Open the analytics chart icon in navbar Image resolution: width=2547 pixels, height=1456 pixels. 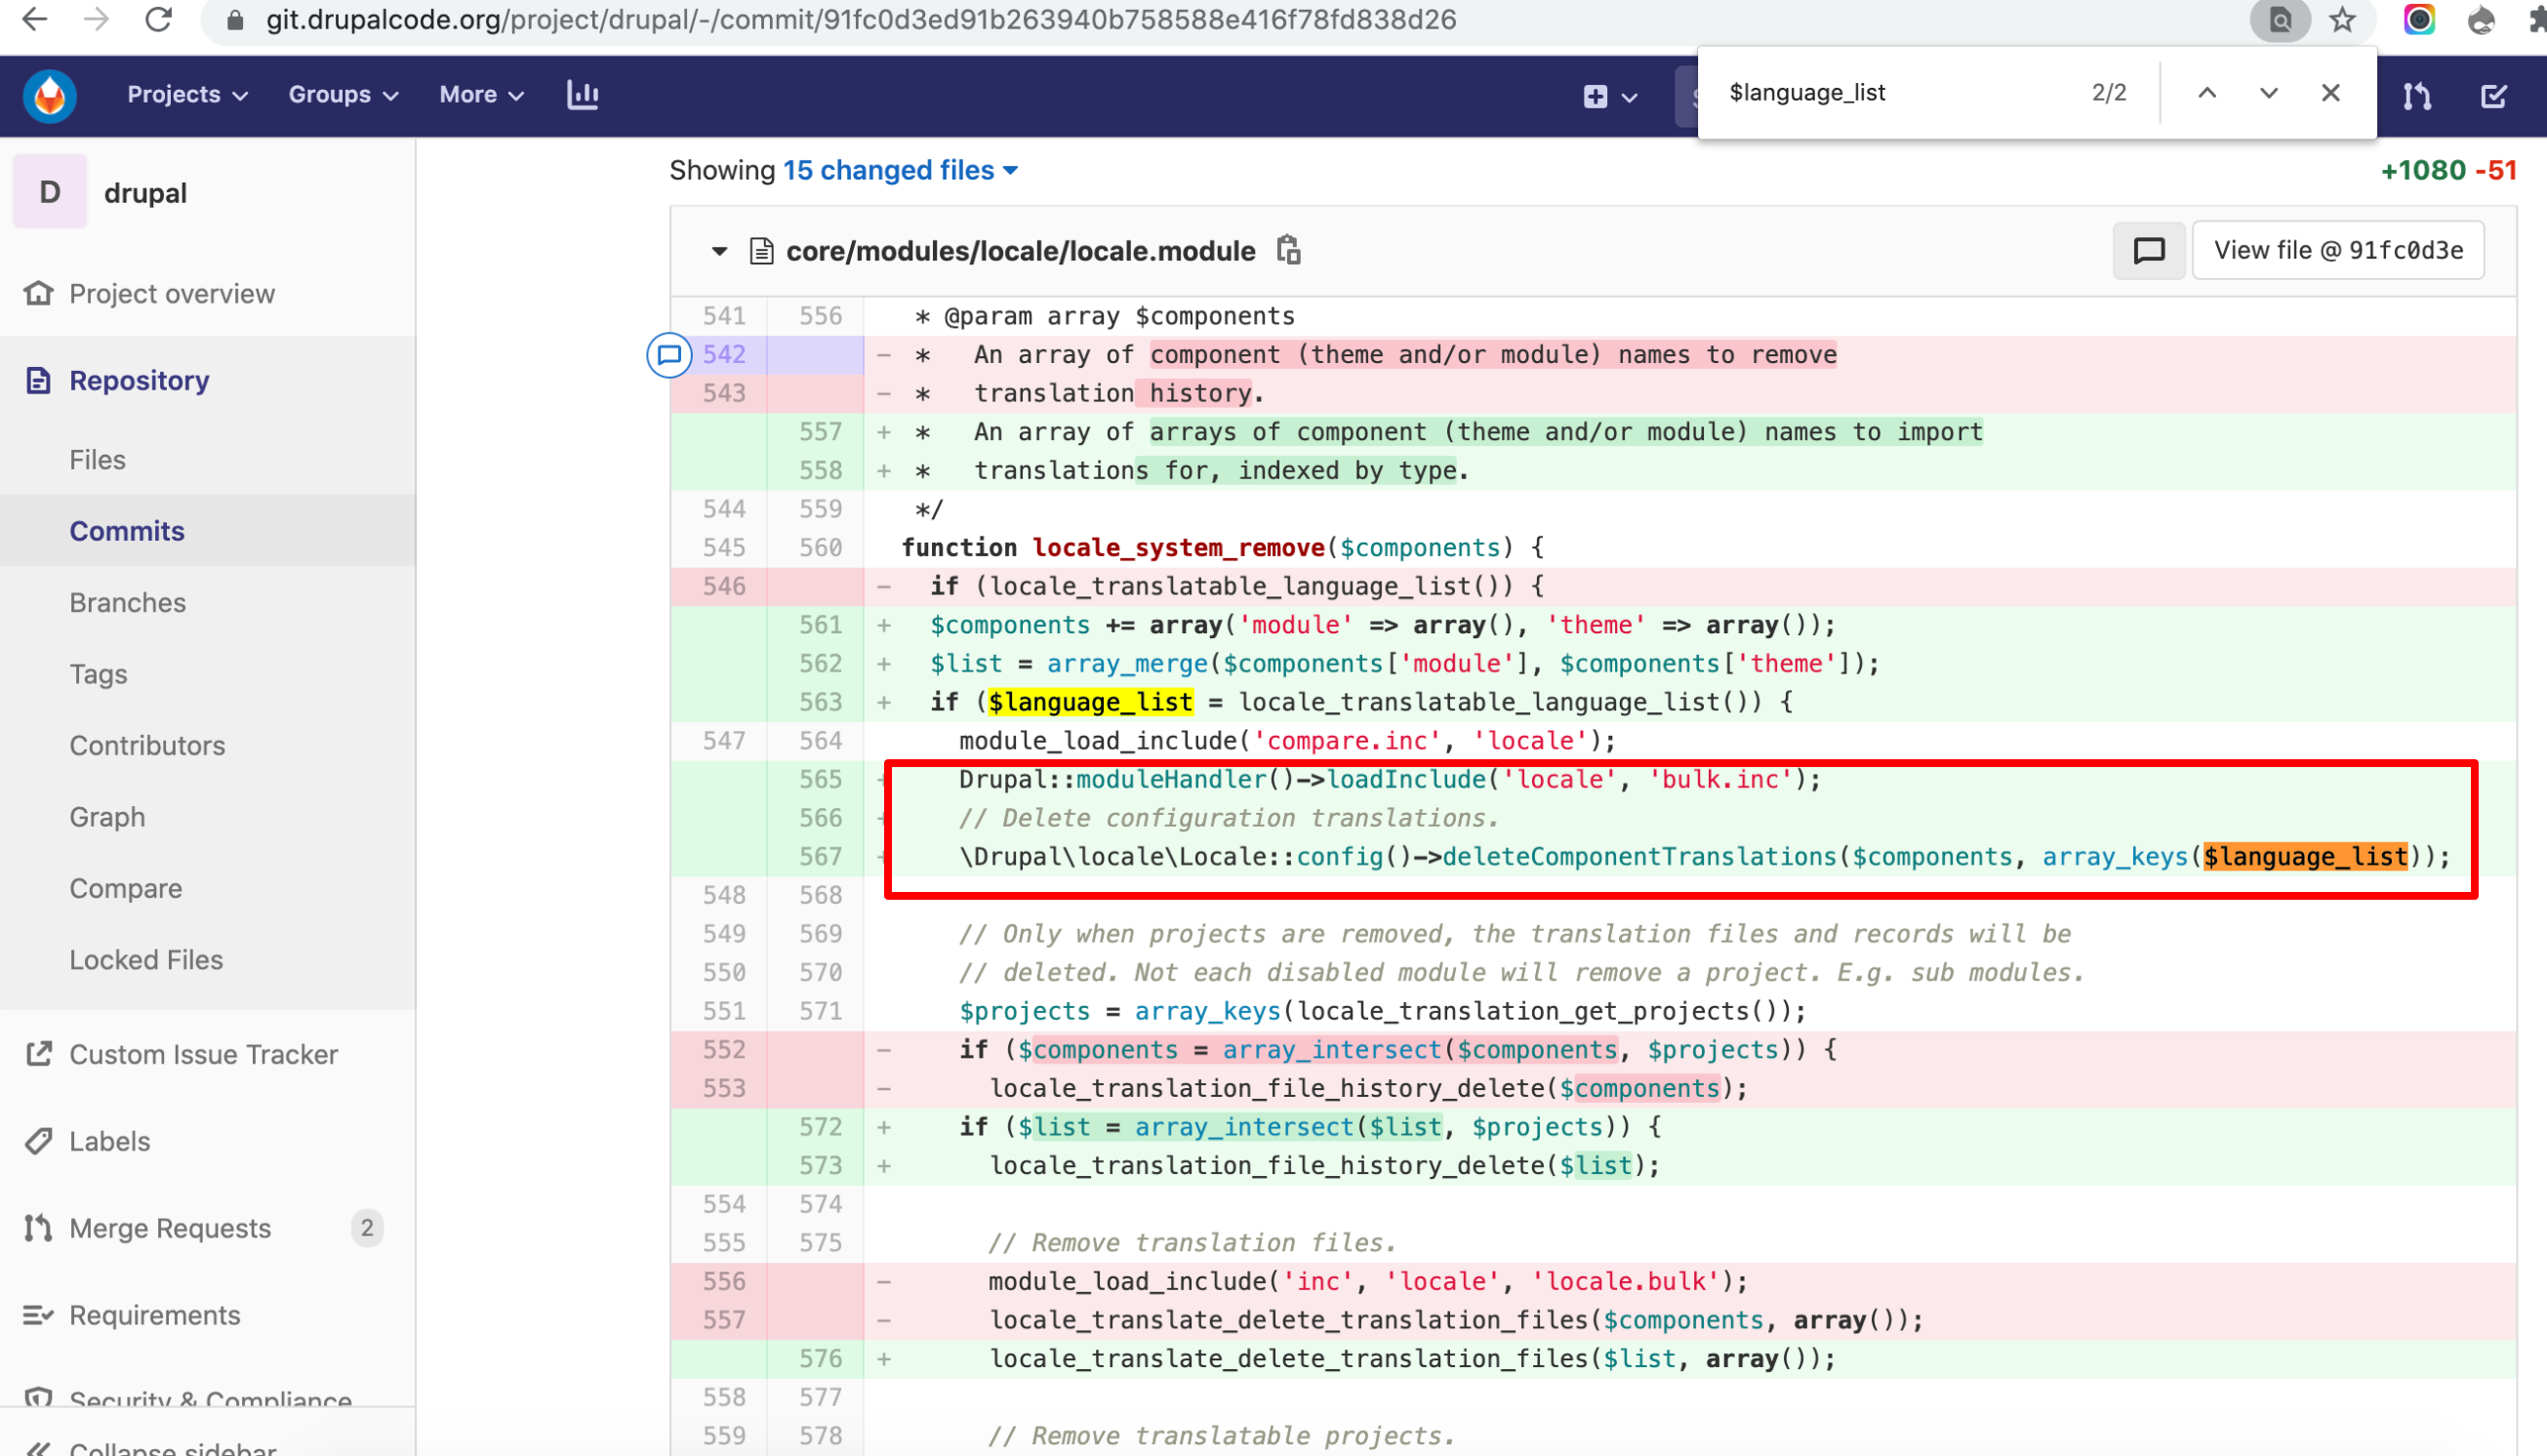pyautogui.click(x=583, y=95)
